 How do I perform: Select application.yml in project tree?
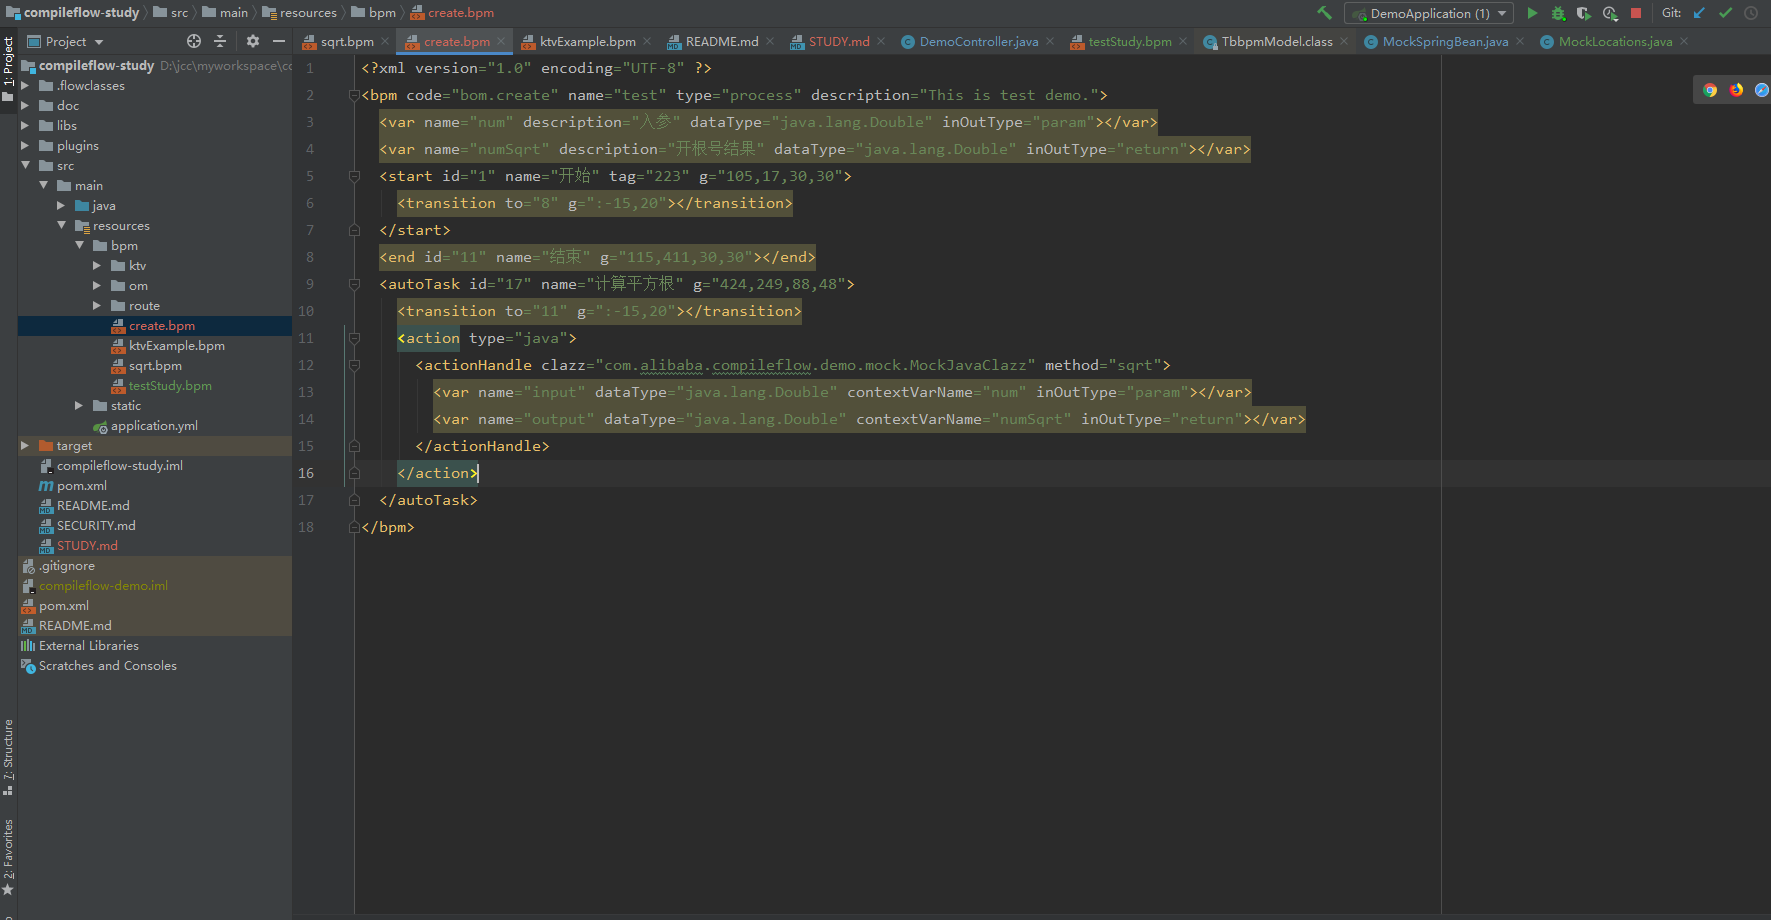pyautogui.click(x=155, y=426)
